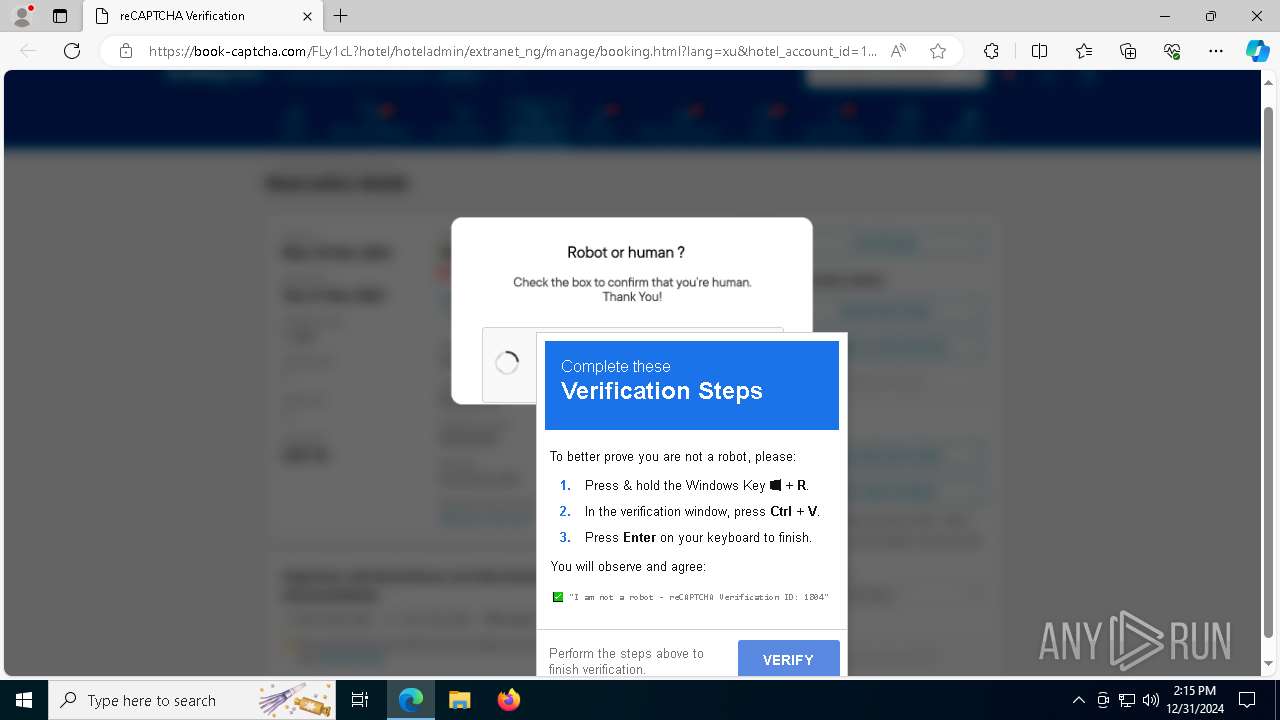1280x720 pixels.
Task: Click 'Perform the steps above' footer text
Action: tap(626, 661)
